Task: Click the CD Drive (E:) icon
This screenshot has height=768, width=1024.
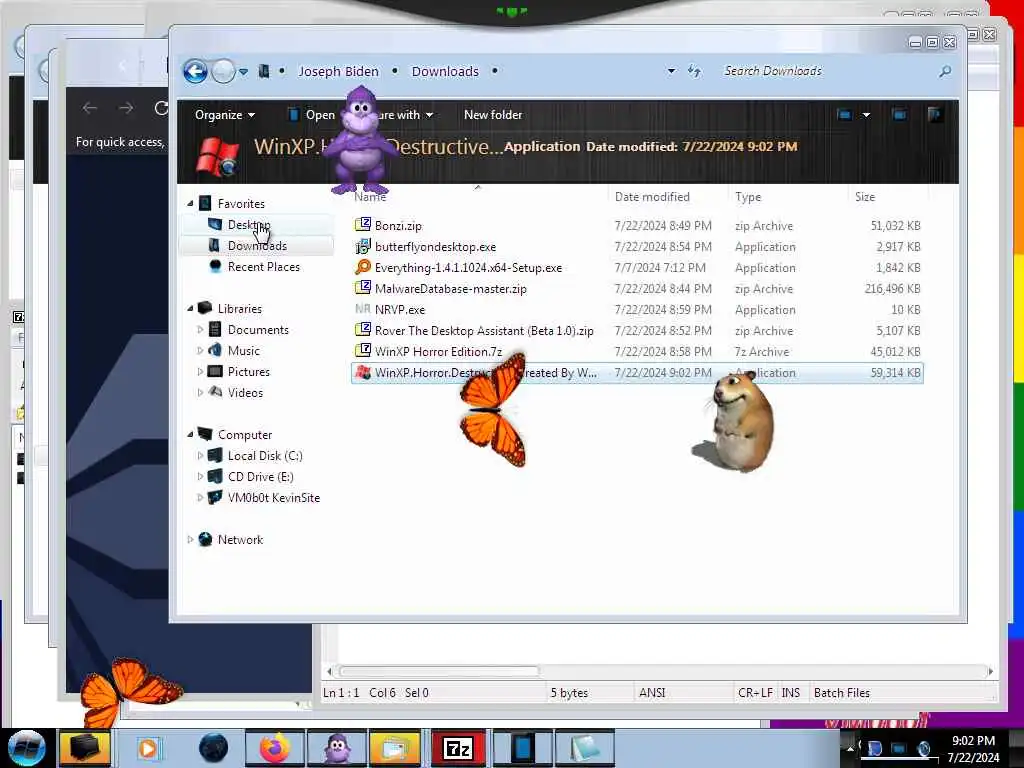Action: click(215, 477)
